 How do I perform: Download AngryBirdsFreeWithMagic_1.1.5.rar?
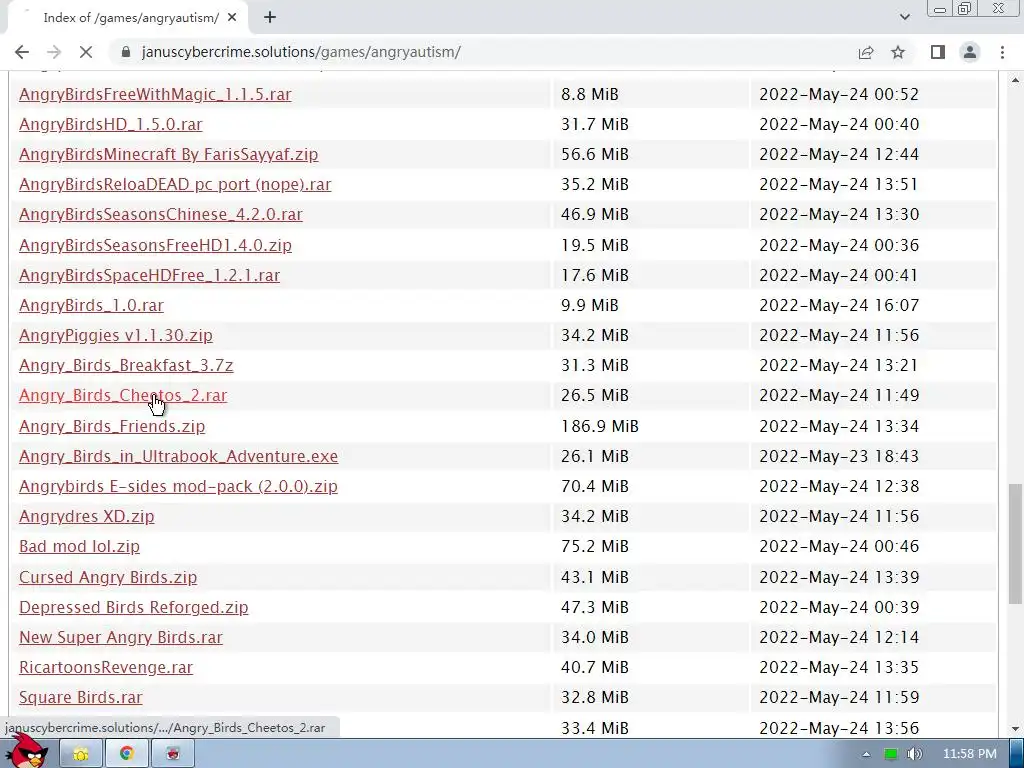tap(155, 94)
